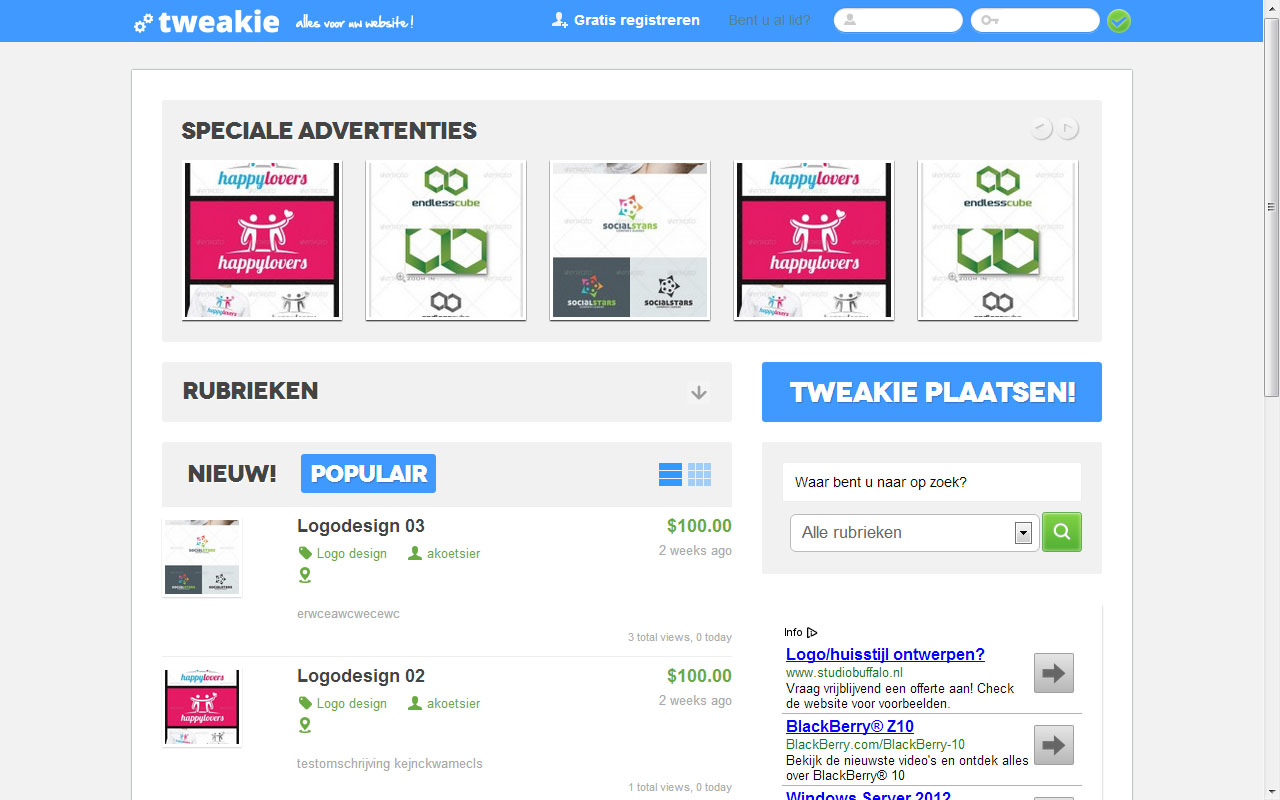Click the arrow button beside Logo/huisstijl ad
This screenshot has height=800, width=1280.
(x=1054, y=673)
